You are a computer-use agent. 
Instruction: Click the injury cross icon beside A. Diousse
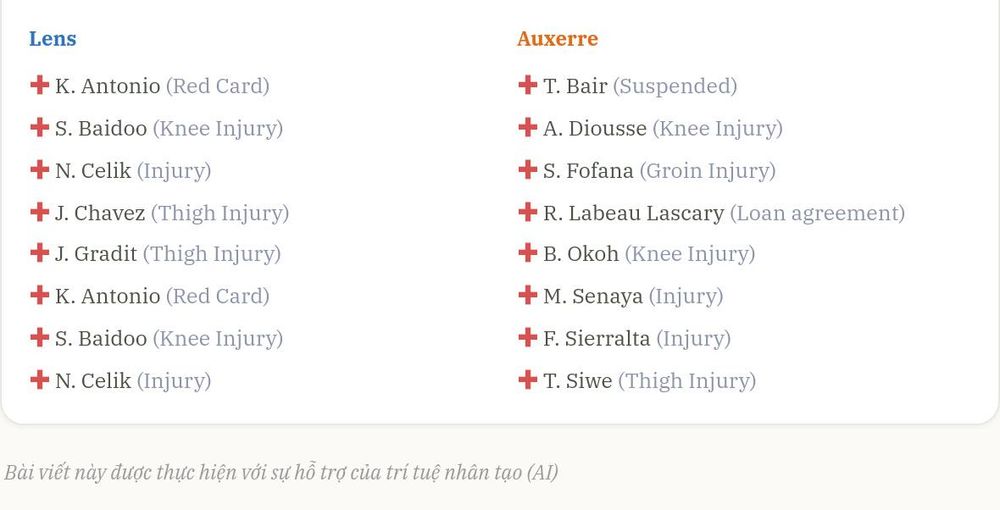pyautogui.click(x=527, y=127)
